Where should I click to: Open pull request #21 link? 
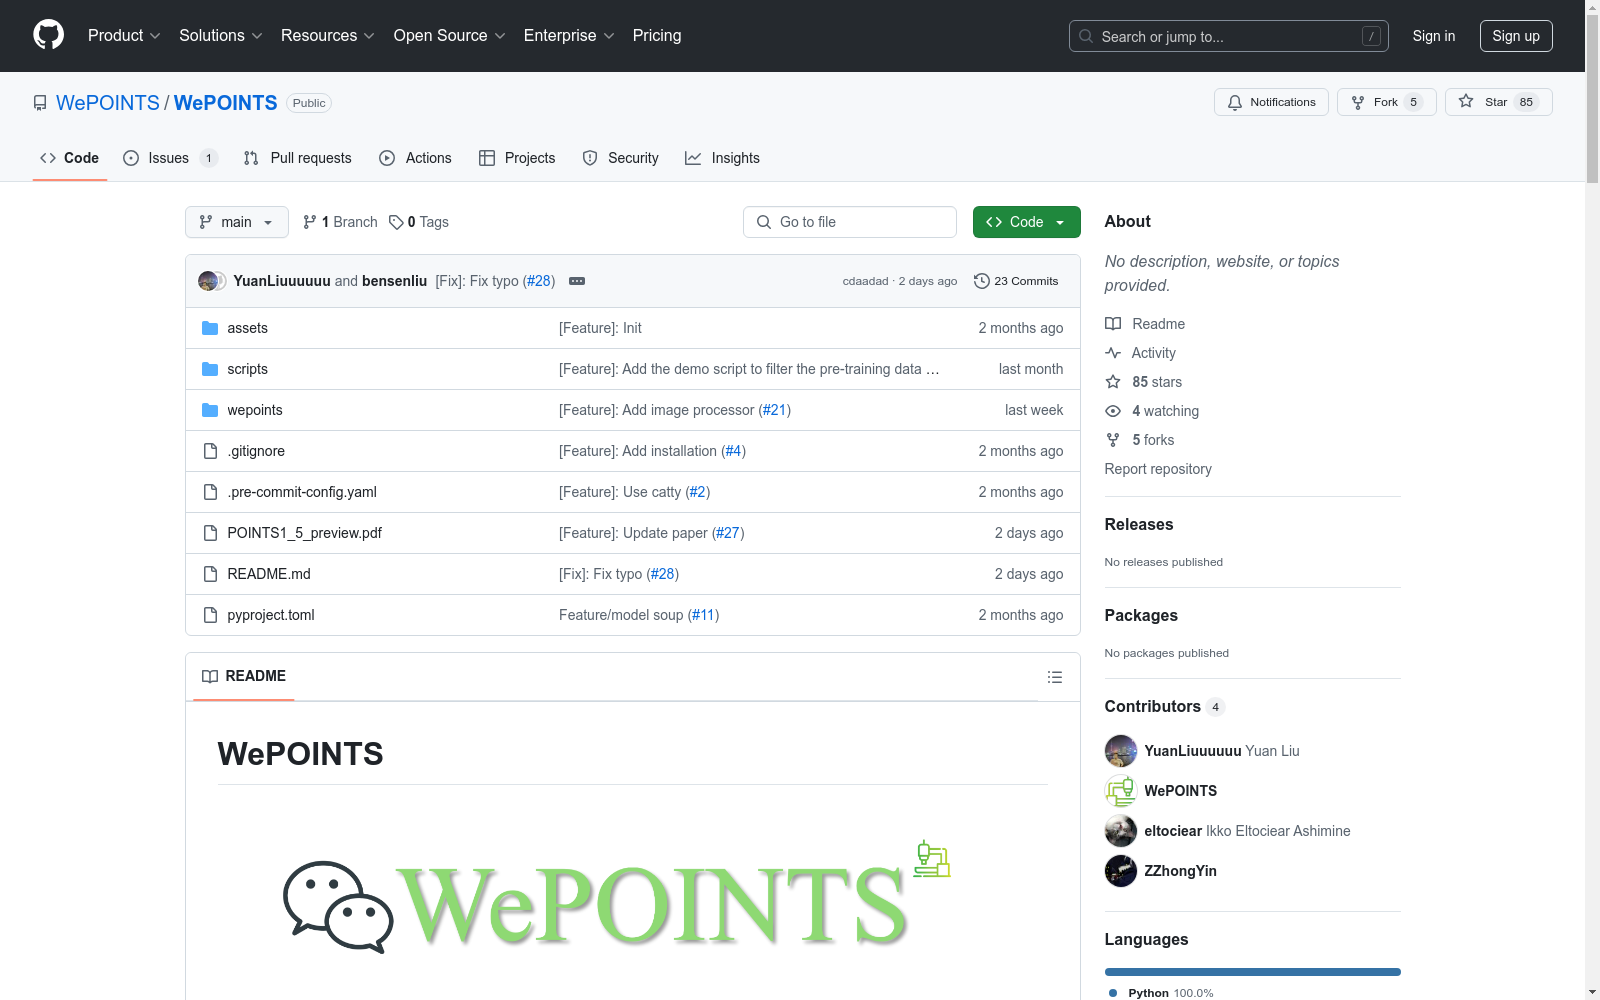[775, 410]
